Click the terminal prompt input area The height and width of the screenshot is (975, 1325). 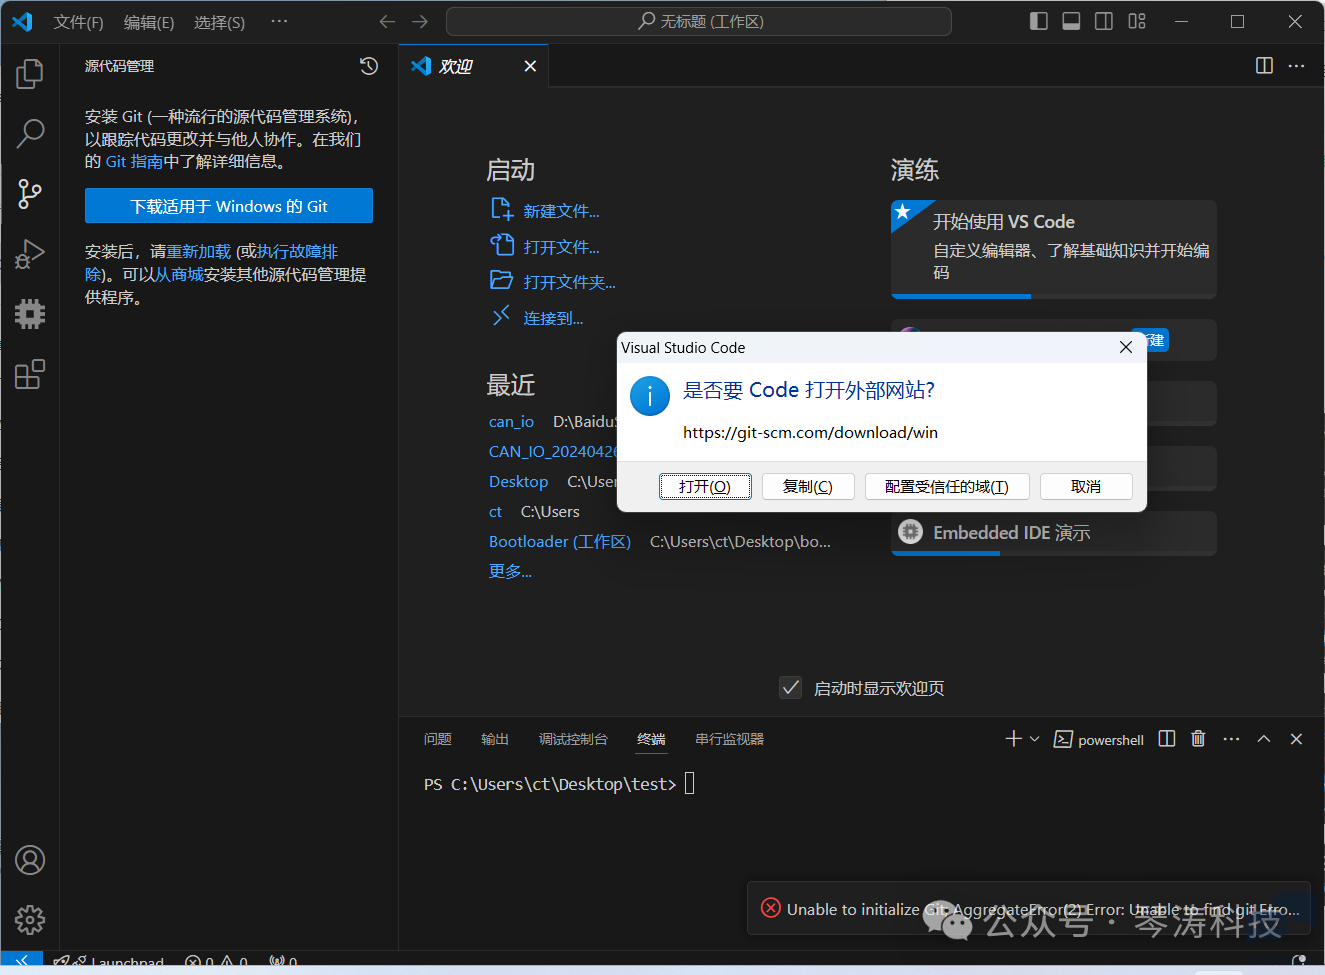pyautogui.click(x=689, y=784)
